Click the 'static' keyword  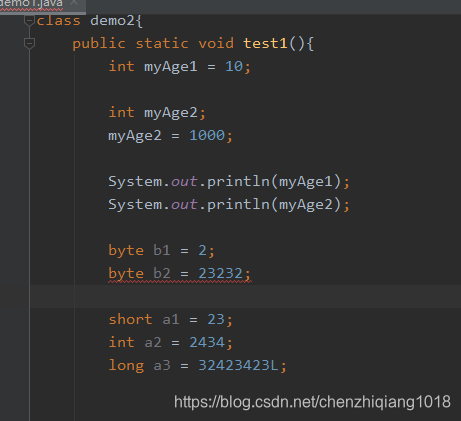pyautogui.click(x=162, y=43)
